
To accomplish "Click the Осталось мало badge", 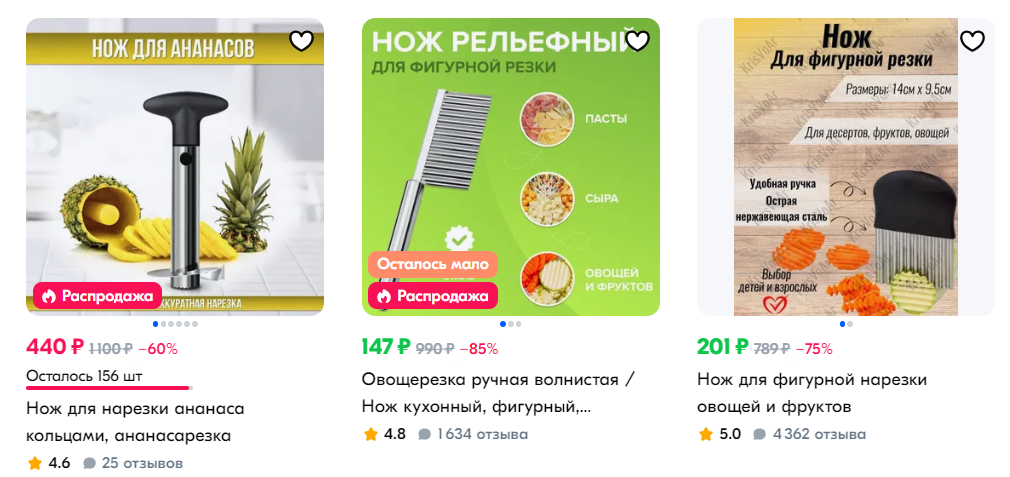I will [x=433, y=265].
